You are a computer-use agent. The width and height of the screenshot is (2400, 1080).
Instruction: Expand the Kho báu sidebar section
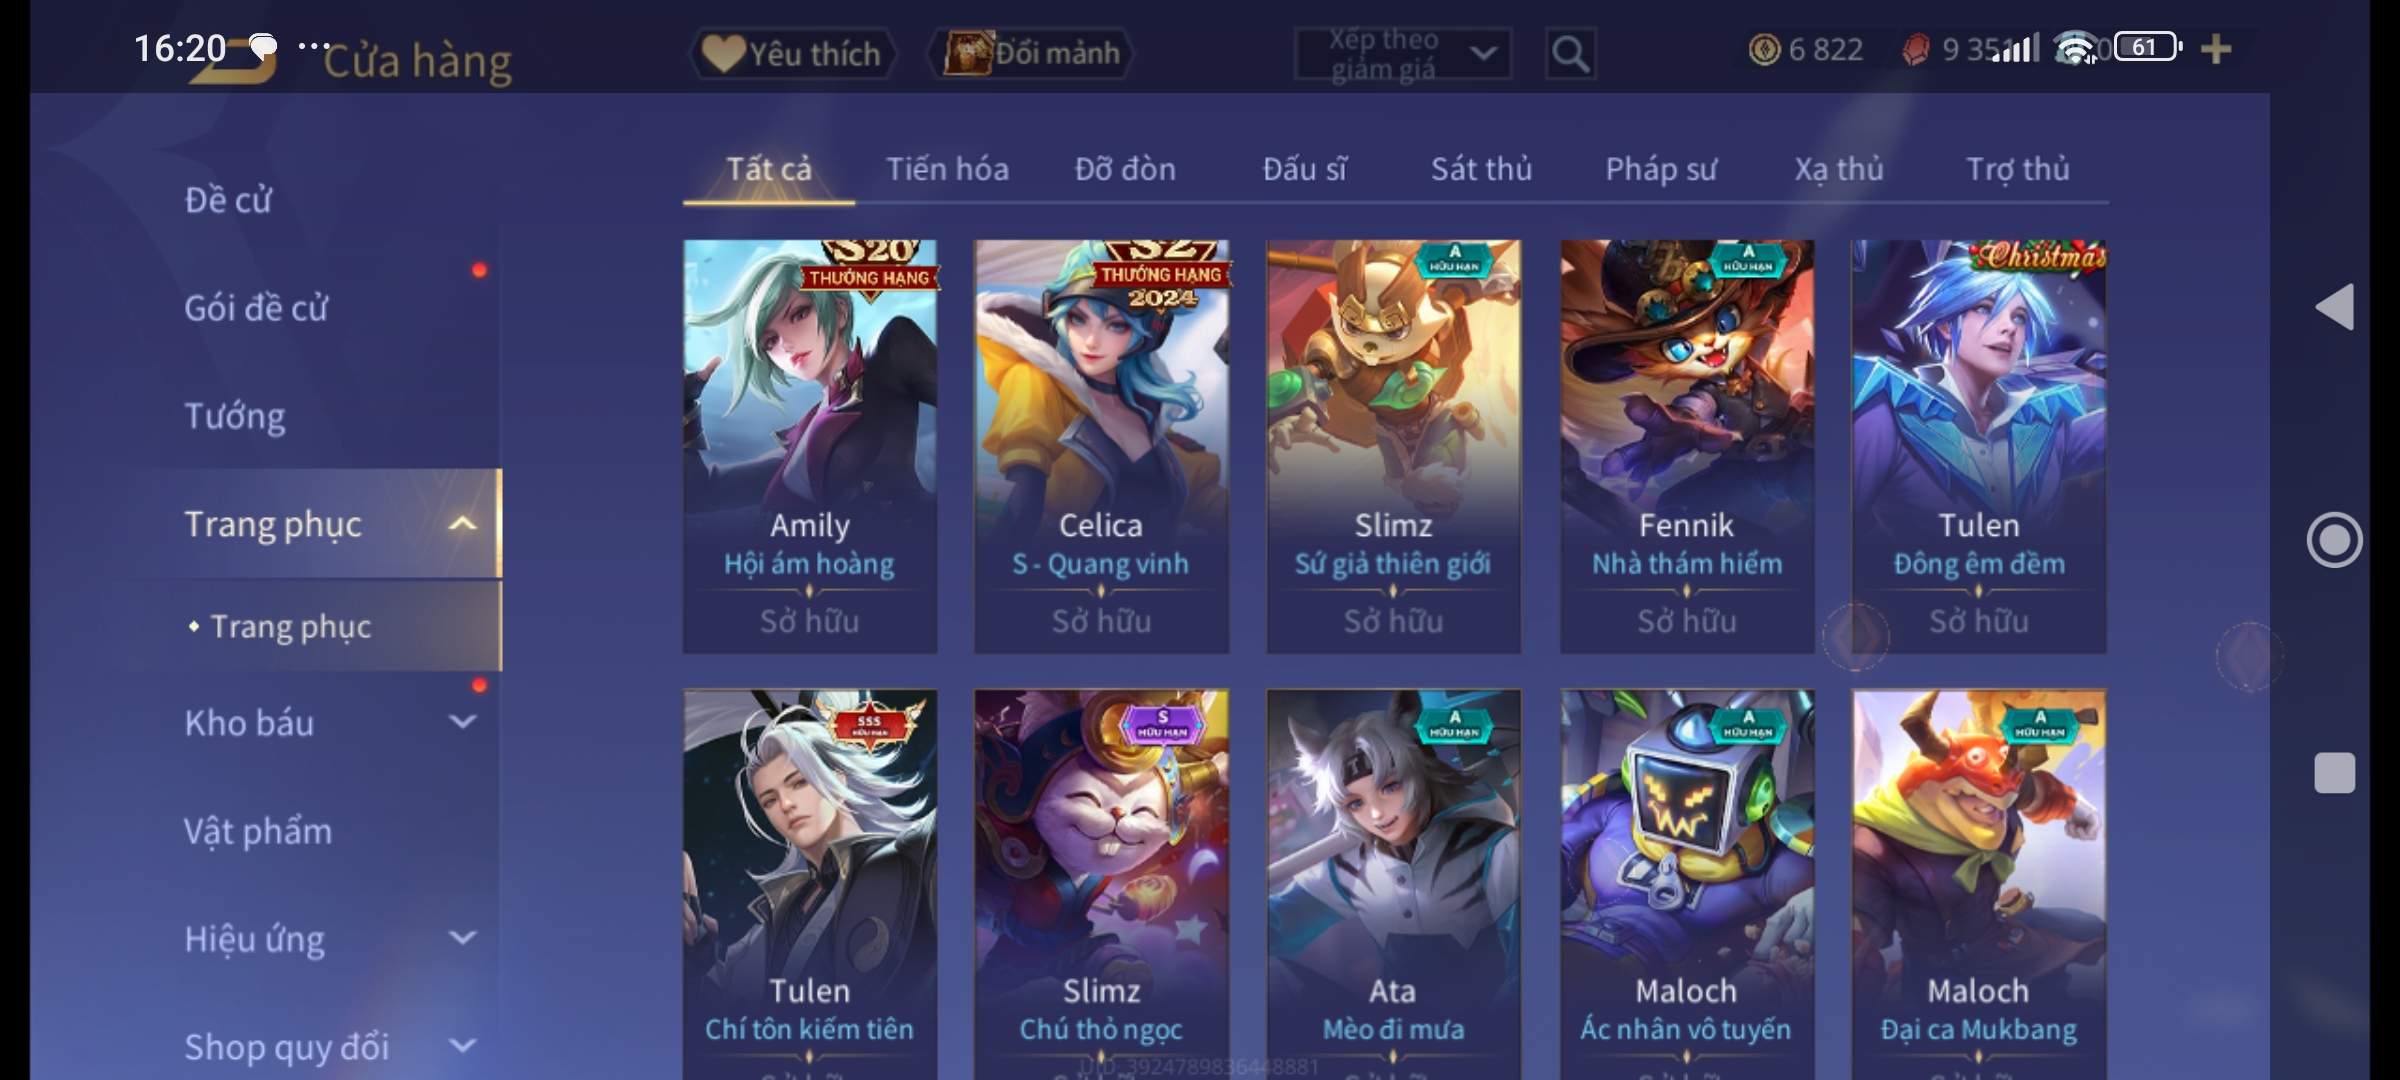pos(462,721)
